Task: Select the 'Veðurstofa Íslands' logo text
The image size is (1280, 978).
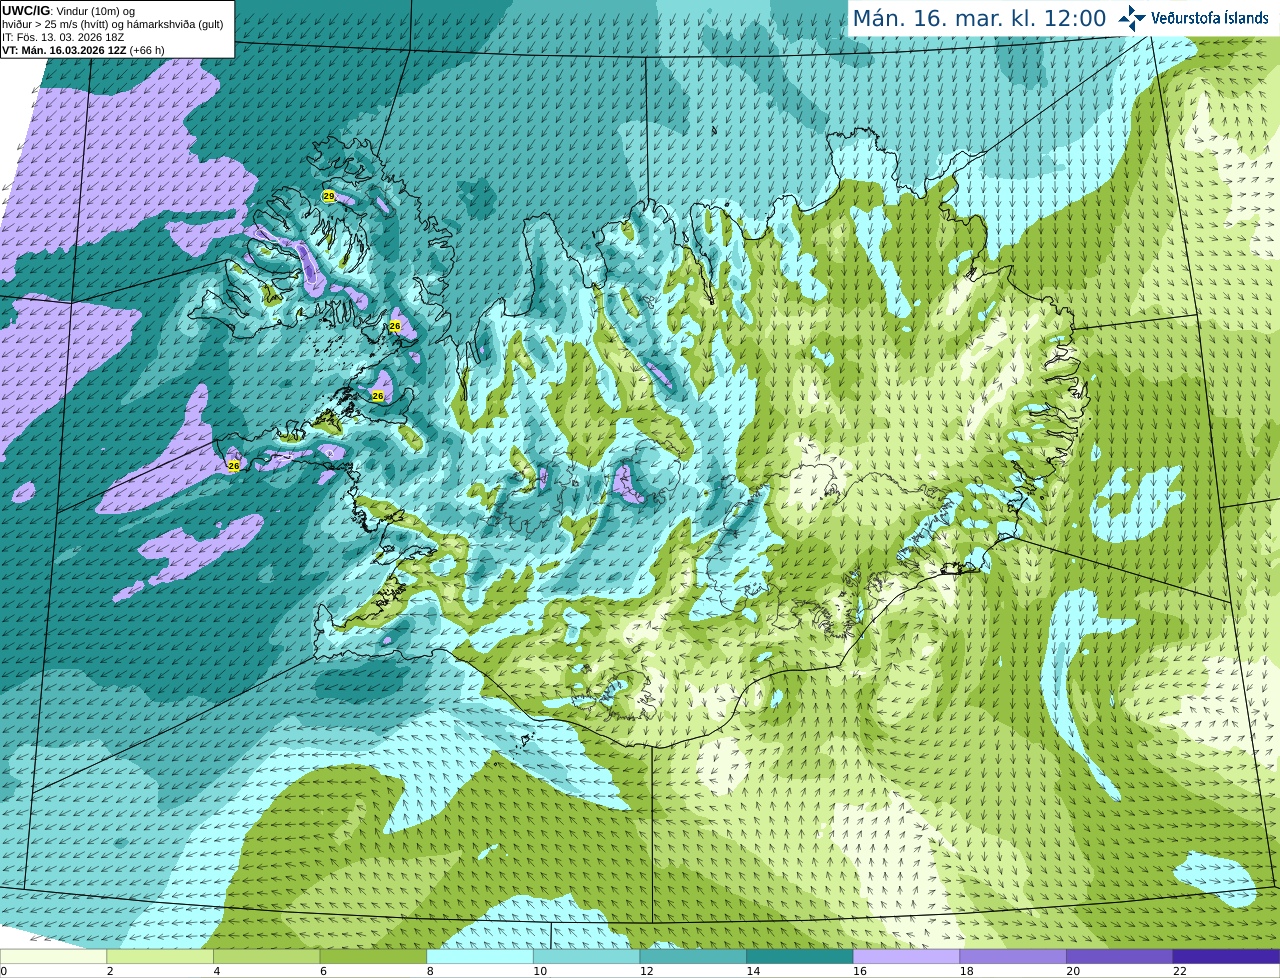Action: click(1210, 18)
